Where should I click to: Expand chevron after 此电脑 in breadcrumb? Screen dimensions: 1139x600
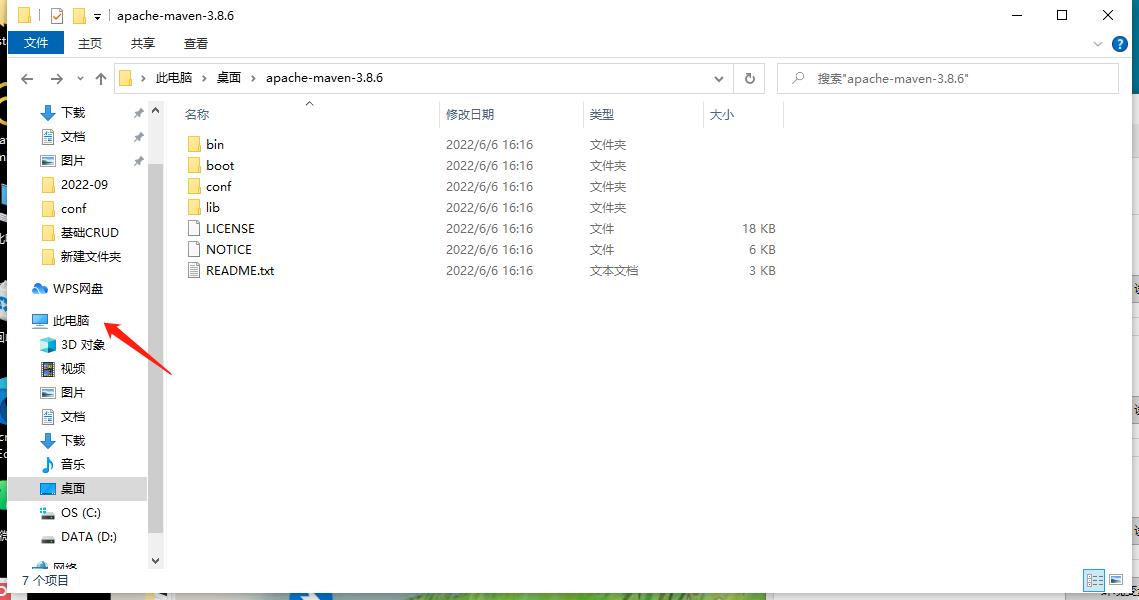coord(204,78)
